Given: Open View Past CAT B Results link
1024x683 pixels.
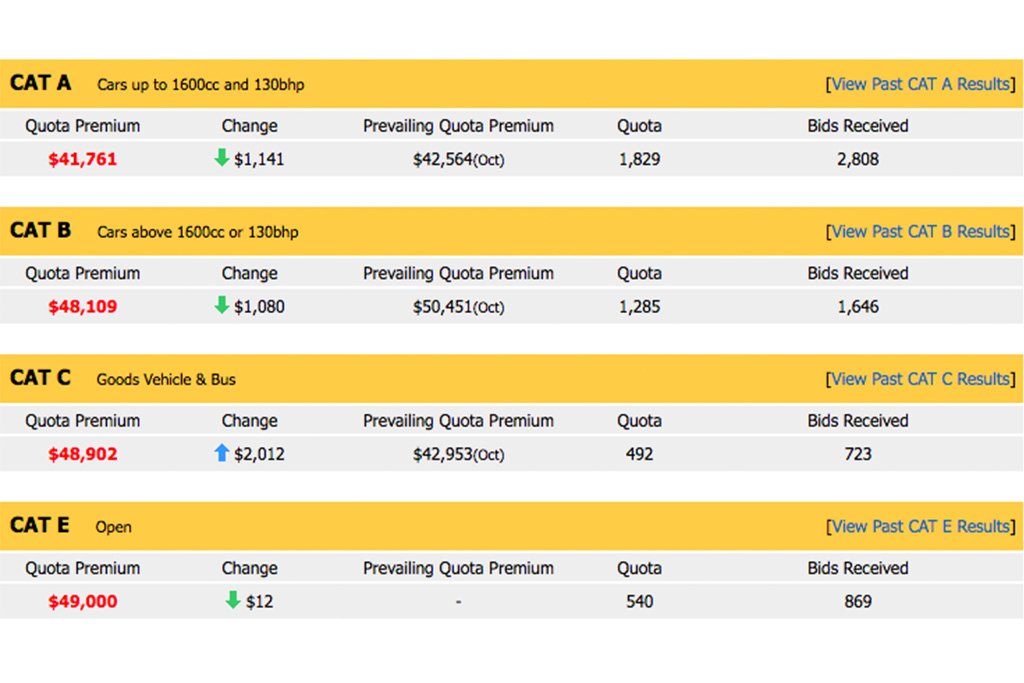Looking at the screenshot, I should tap(920, 232).
